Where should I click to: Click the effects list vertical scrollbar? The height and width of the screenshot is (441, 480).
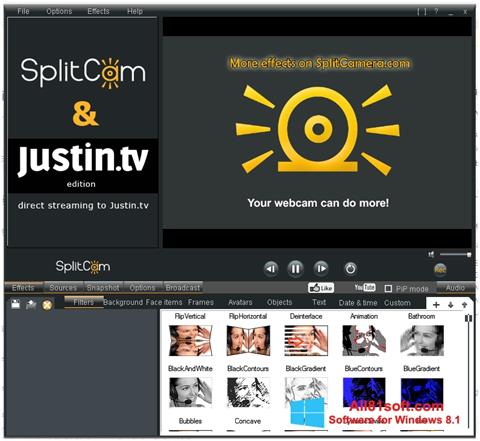[x=468, y=370]
